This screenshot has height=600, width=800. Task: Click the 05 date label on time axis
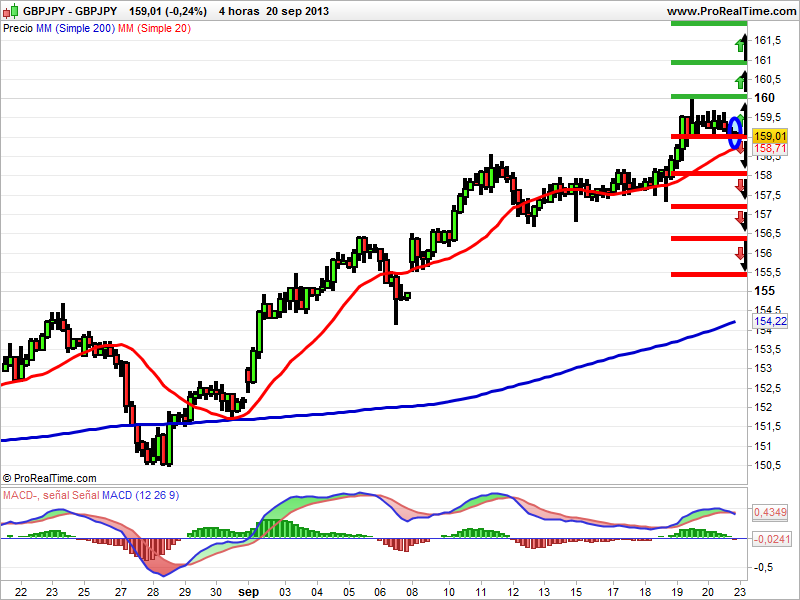point(348,592)
